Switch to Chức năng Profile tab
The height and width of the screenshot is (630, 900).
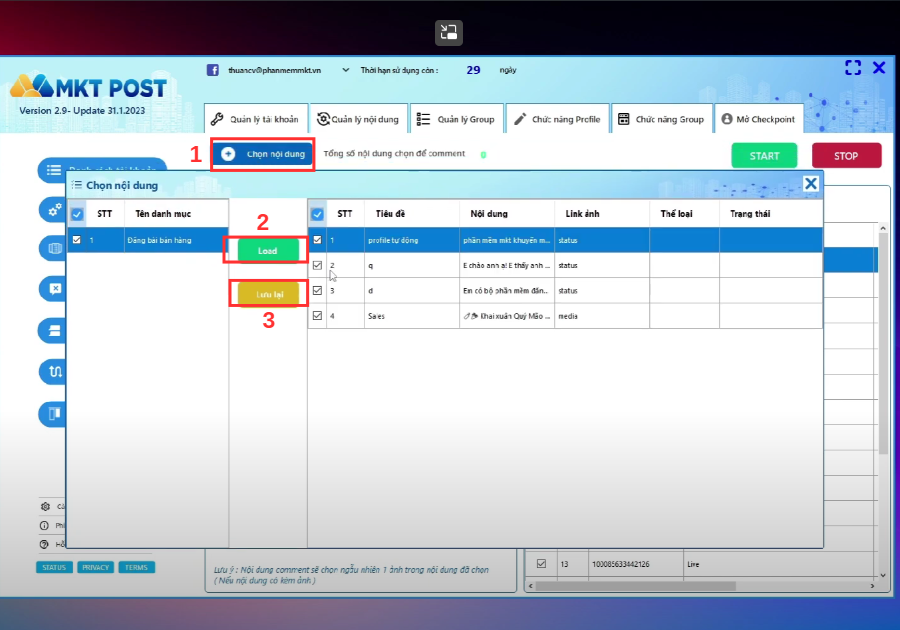point(558,119)
